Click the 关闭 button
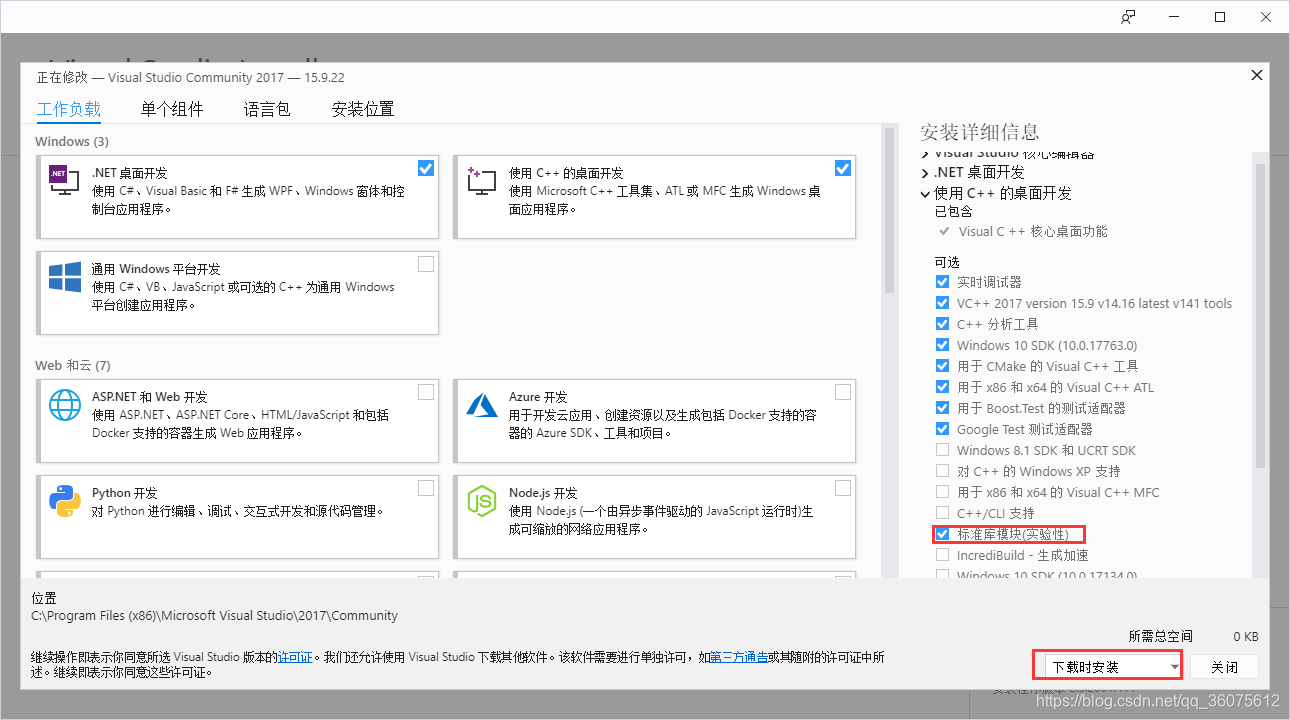This screenshot has height=720, width=1290. click(x=1224, y=666)
